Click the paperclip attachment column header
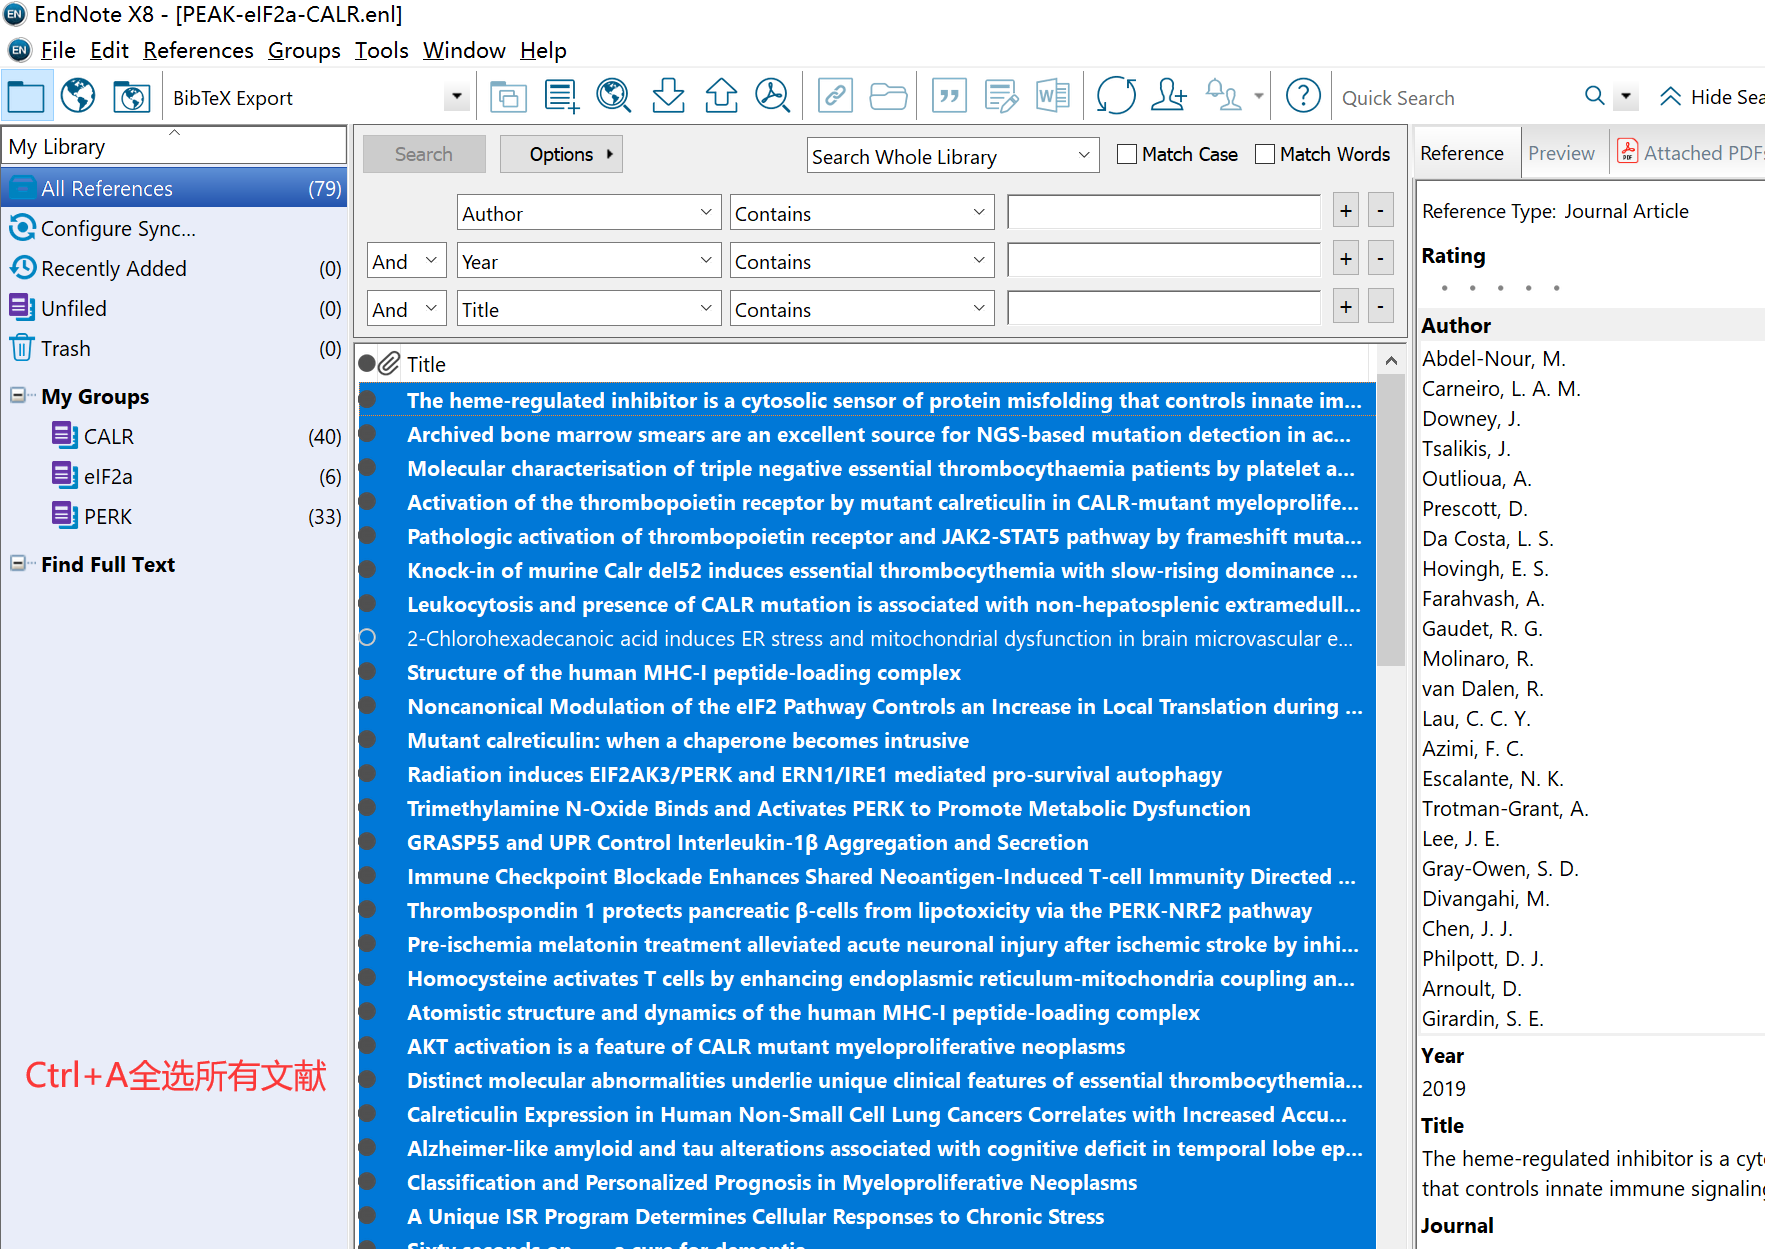Screen dimensions: 1765x1249 tap(389, 364)
